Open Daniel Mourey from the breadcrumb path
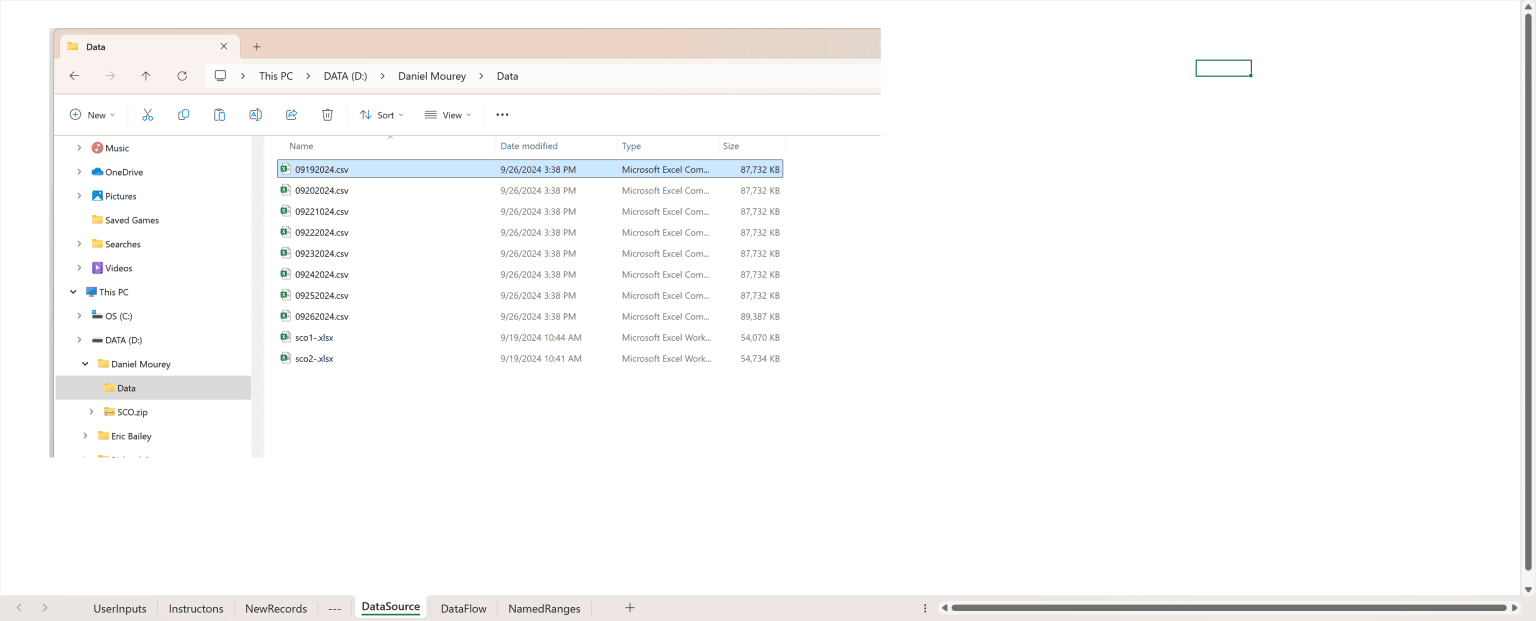 (432, 75)
